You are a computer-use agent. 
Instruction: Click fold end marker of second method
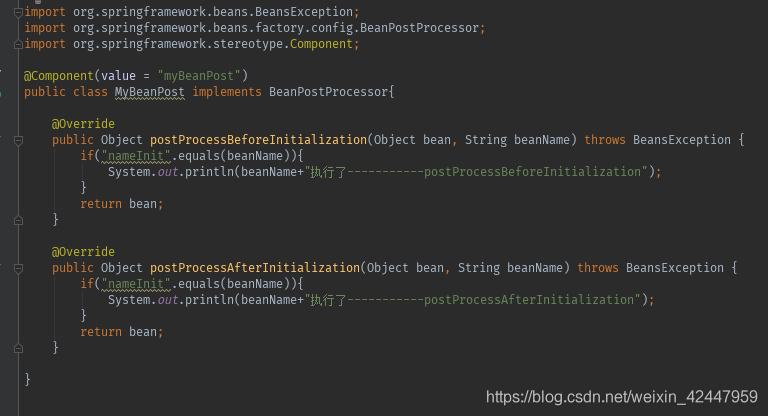[19, 347]
